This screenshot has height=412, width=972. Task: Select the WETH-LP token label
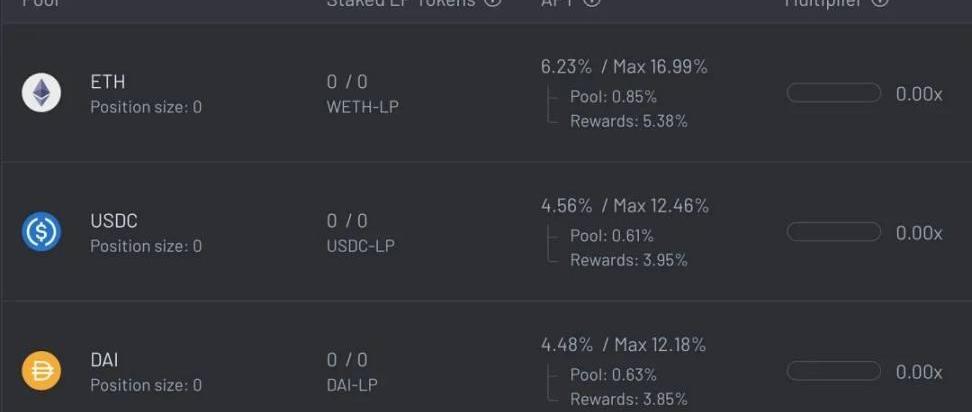point(362,107)
